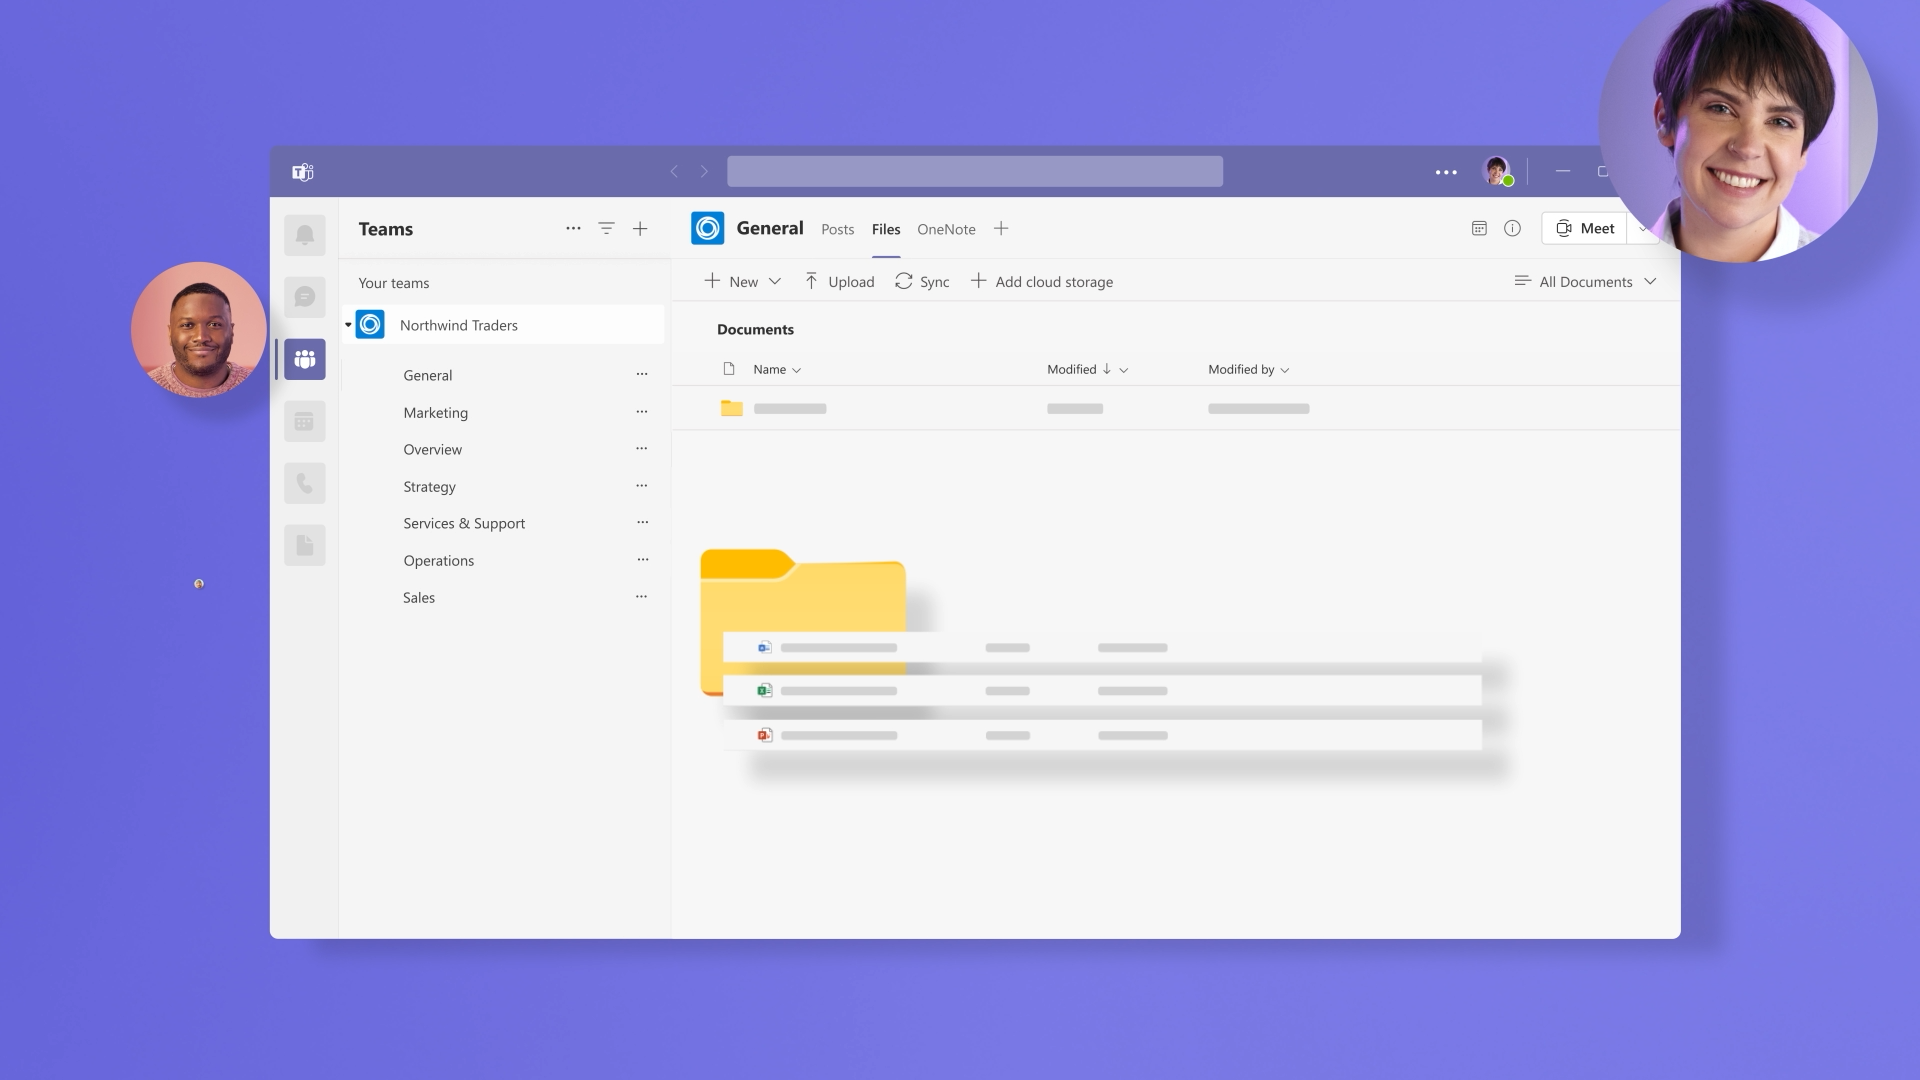Click the Meet button
This screenshot has width=1920, height=1080.
pyautogui.click(x=1585, y=228)
